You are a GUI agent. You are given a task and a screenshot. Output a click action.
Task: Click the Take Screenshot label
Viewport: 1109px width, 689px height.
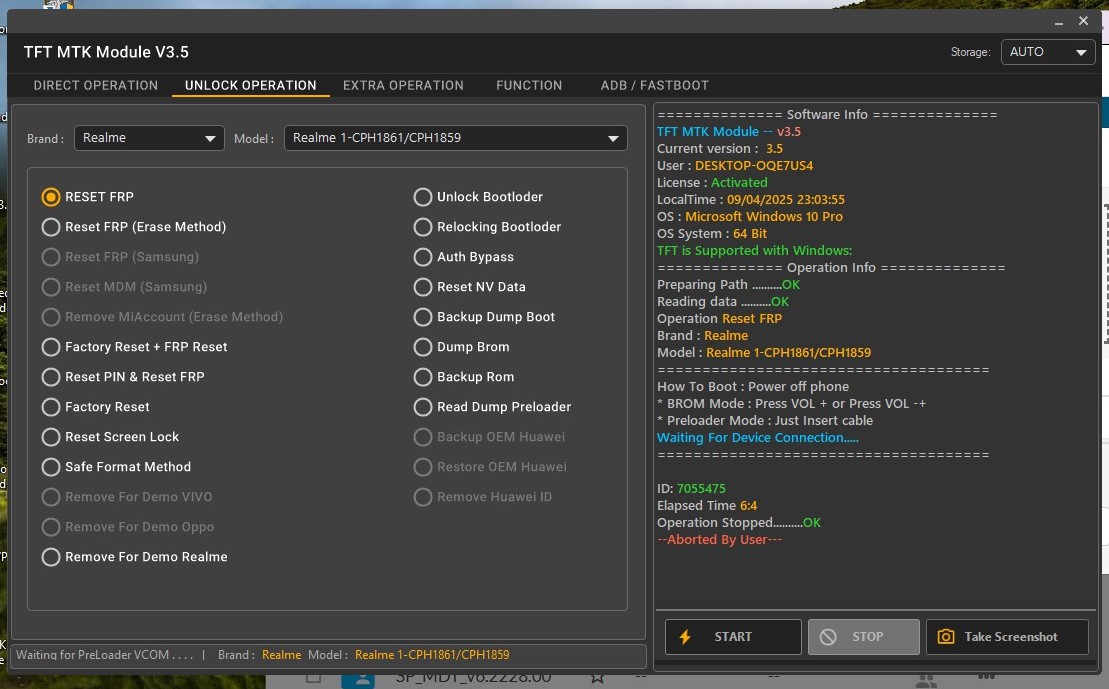pos(1011,637)
